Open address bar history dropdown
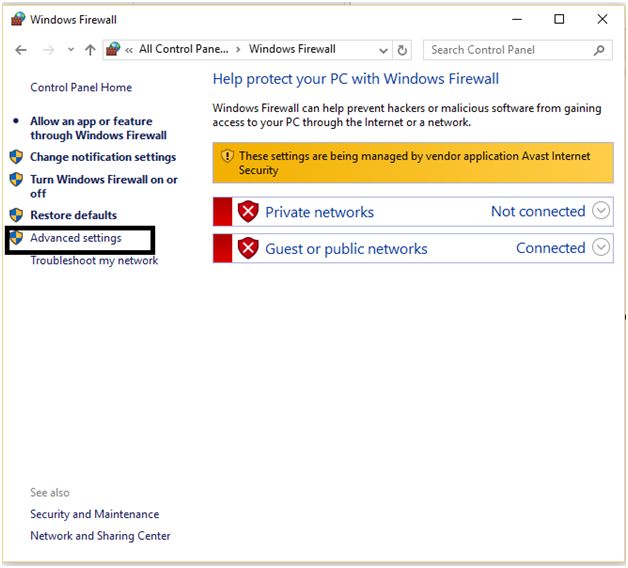Screen dimensions: 628x568 click(383, 50)
